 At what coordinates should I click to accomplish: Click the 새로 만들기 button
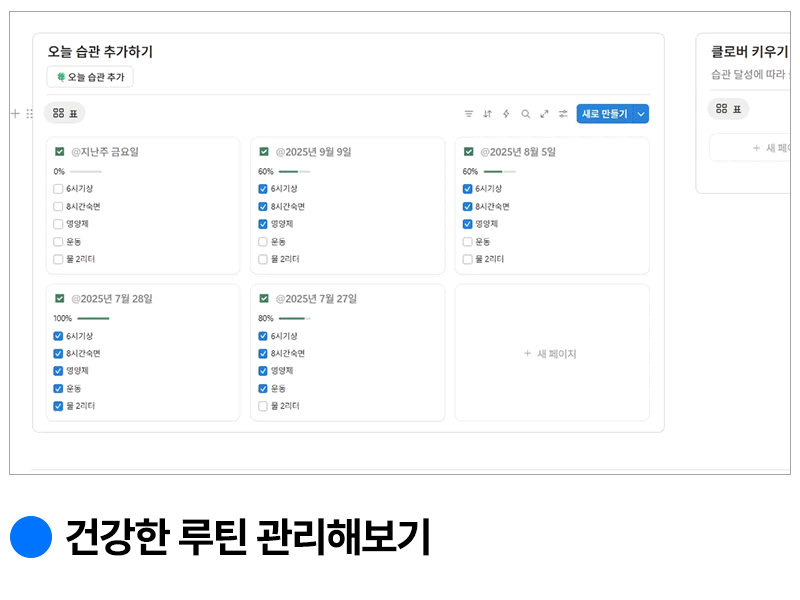point(605,114)
